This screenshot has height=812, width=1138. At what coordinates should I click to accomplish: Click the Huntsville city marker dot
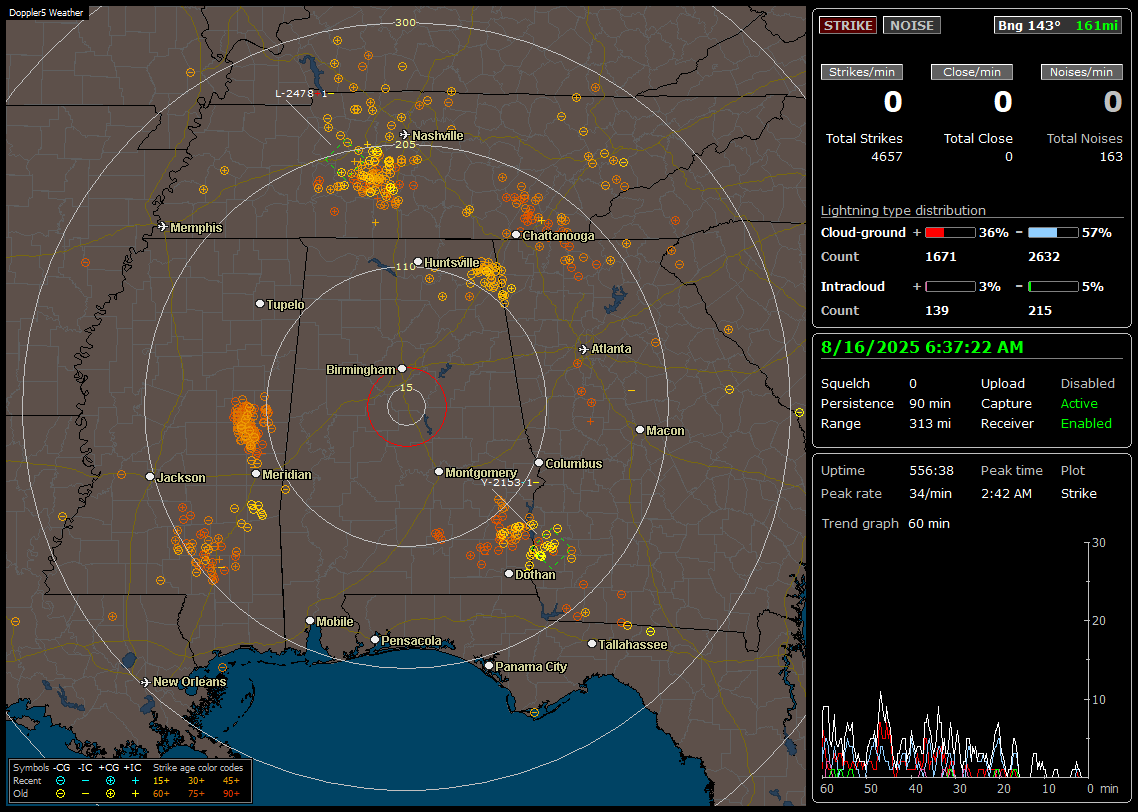[x=418, y=262]
